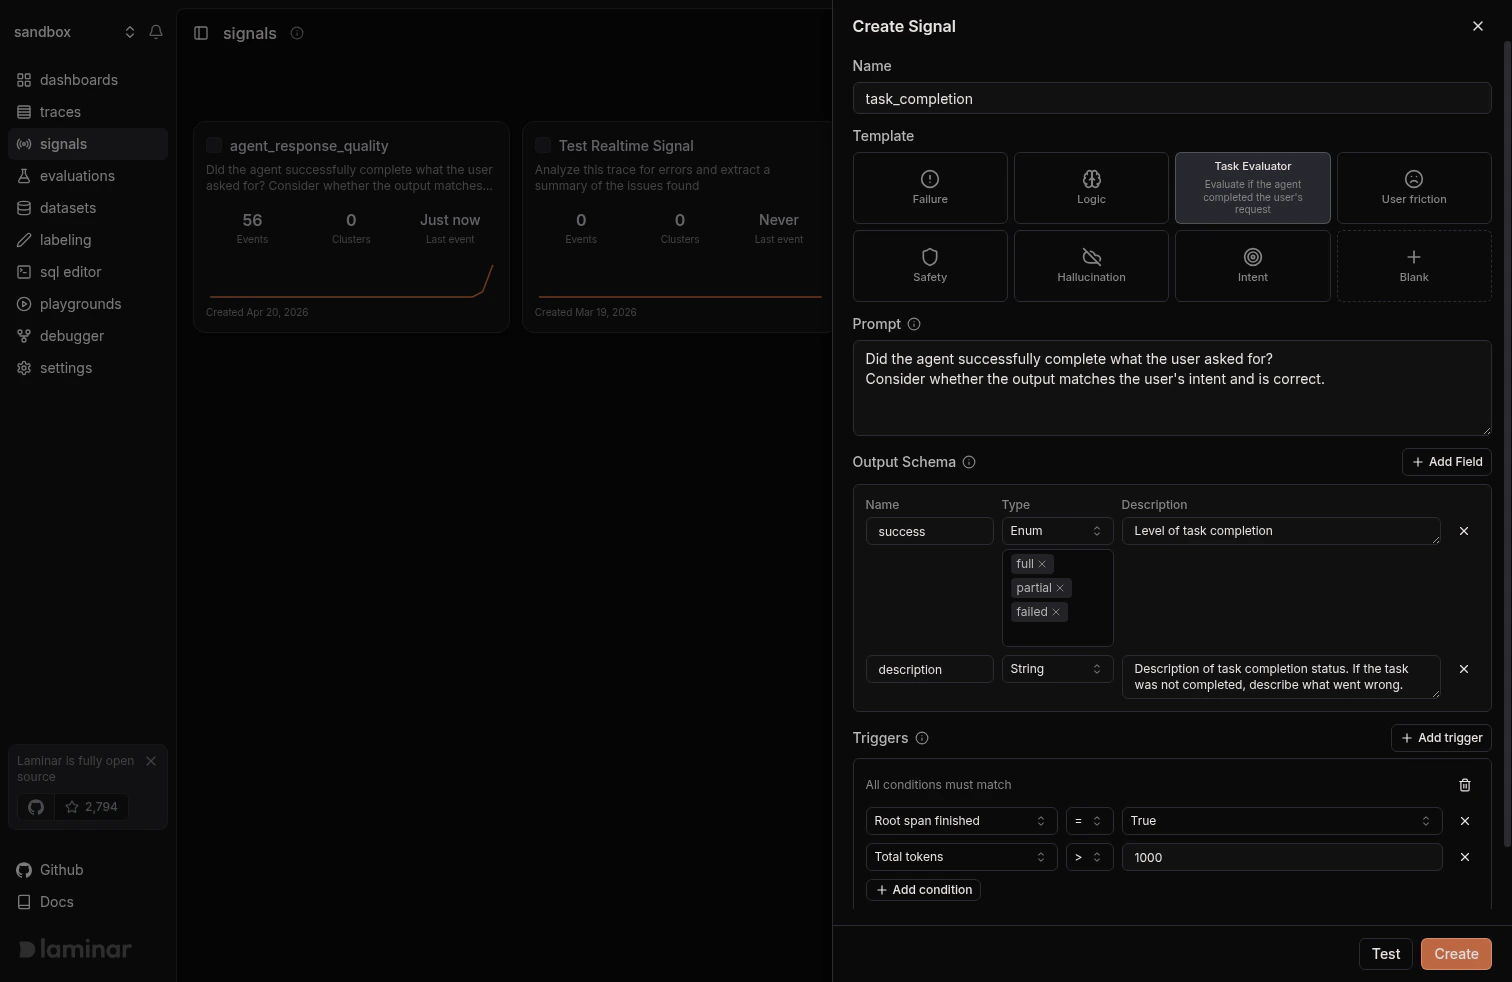Expand the workspace switcher for sandbox
1512x982 pixels.
coord(130,31)
